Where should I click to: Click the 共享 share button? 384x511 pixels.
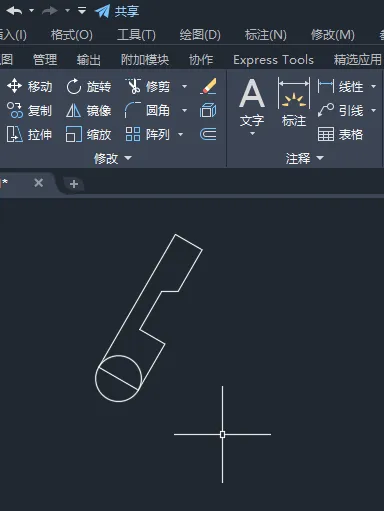117,11
